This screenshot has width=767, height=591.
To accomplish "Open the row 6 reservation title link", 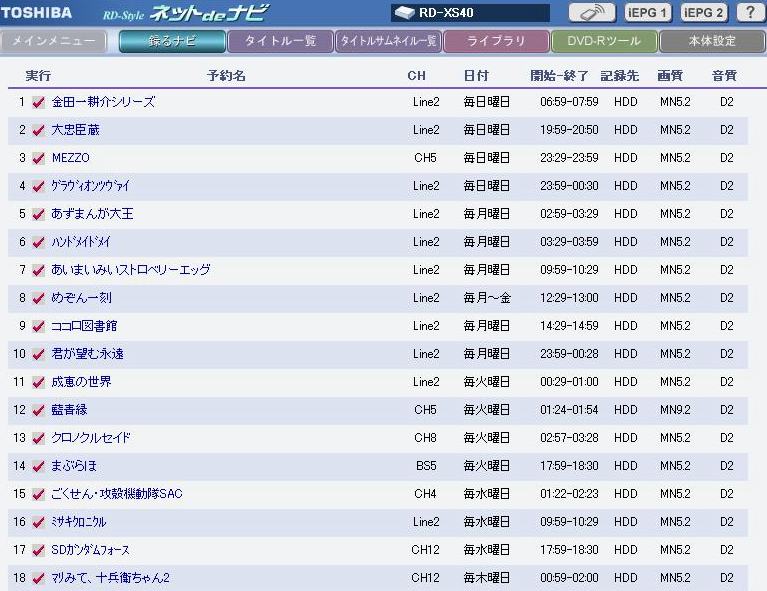I will point(81,242).
